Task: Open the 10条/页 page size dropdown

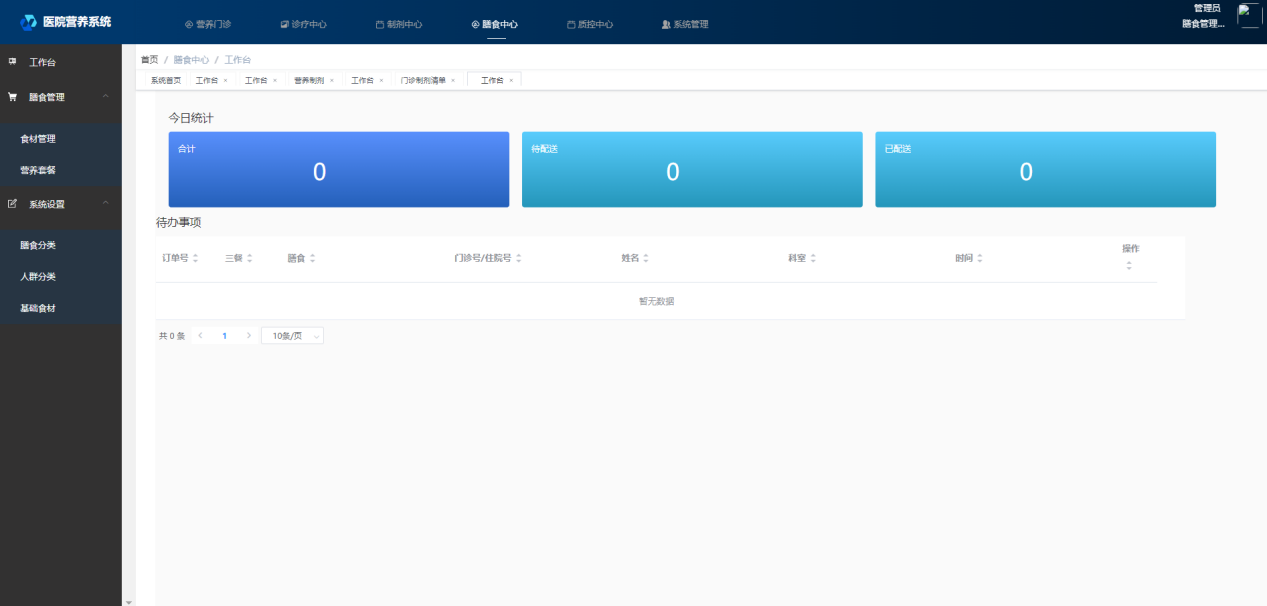Action: click(x=292, y=336)
